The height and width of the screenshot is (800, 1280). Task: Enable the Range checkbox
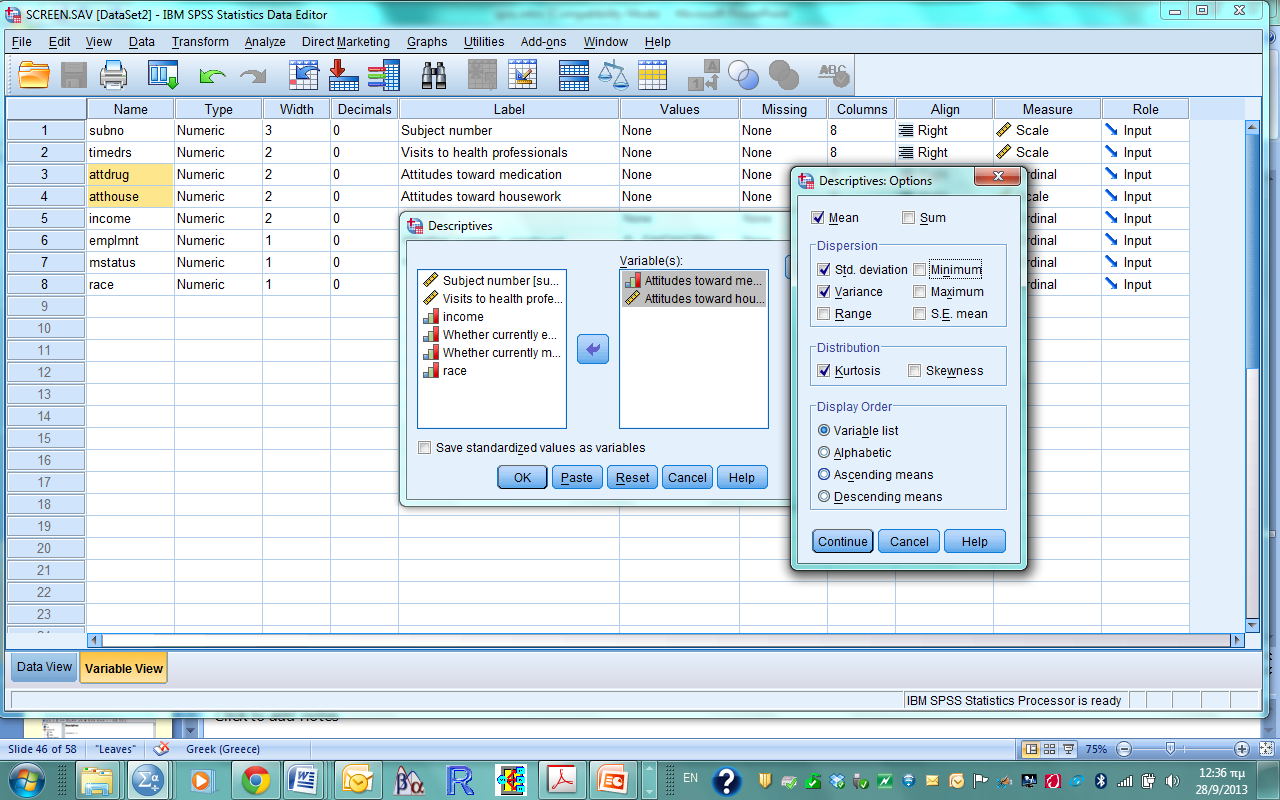[824, 314]
